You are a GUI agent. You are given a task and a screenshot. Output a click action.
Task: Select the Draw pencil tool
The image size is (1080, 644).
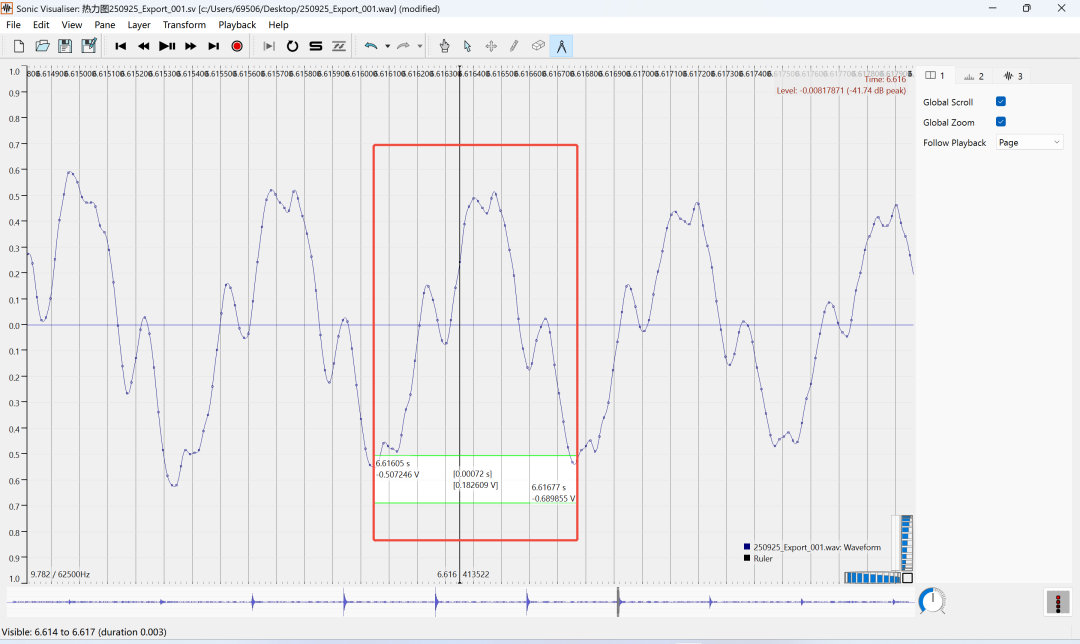[x=515, y=46]
